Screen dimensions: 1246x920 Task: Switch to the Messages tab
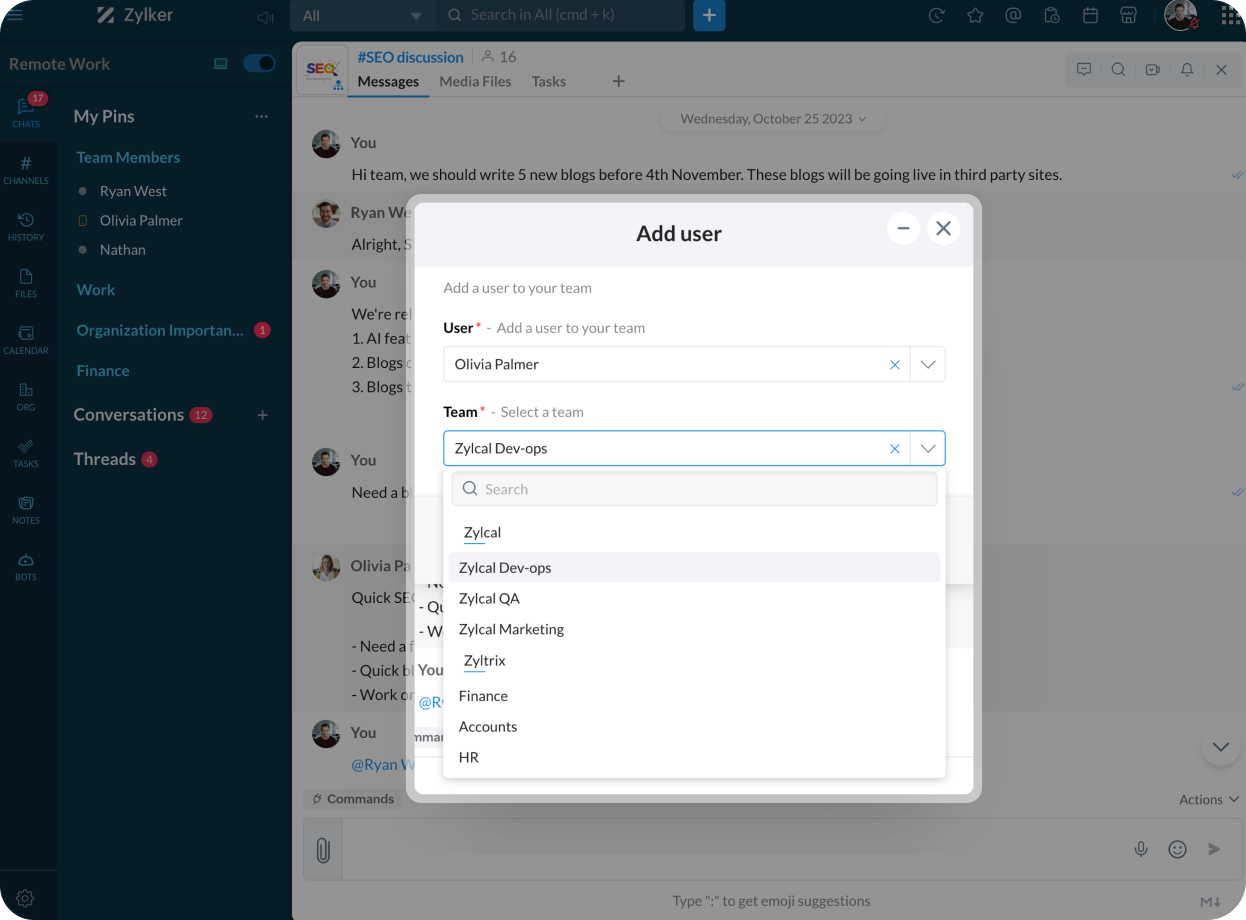[x=388, y=82]
